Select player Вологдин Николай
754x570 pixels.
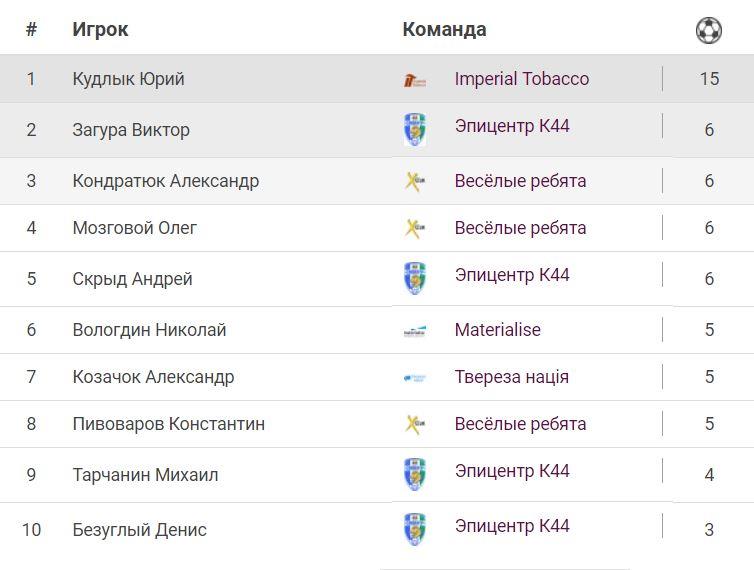click(149, 330)
